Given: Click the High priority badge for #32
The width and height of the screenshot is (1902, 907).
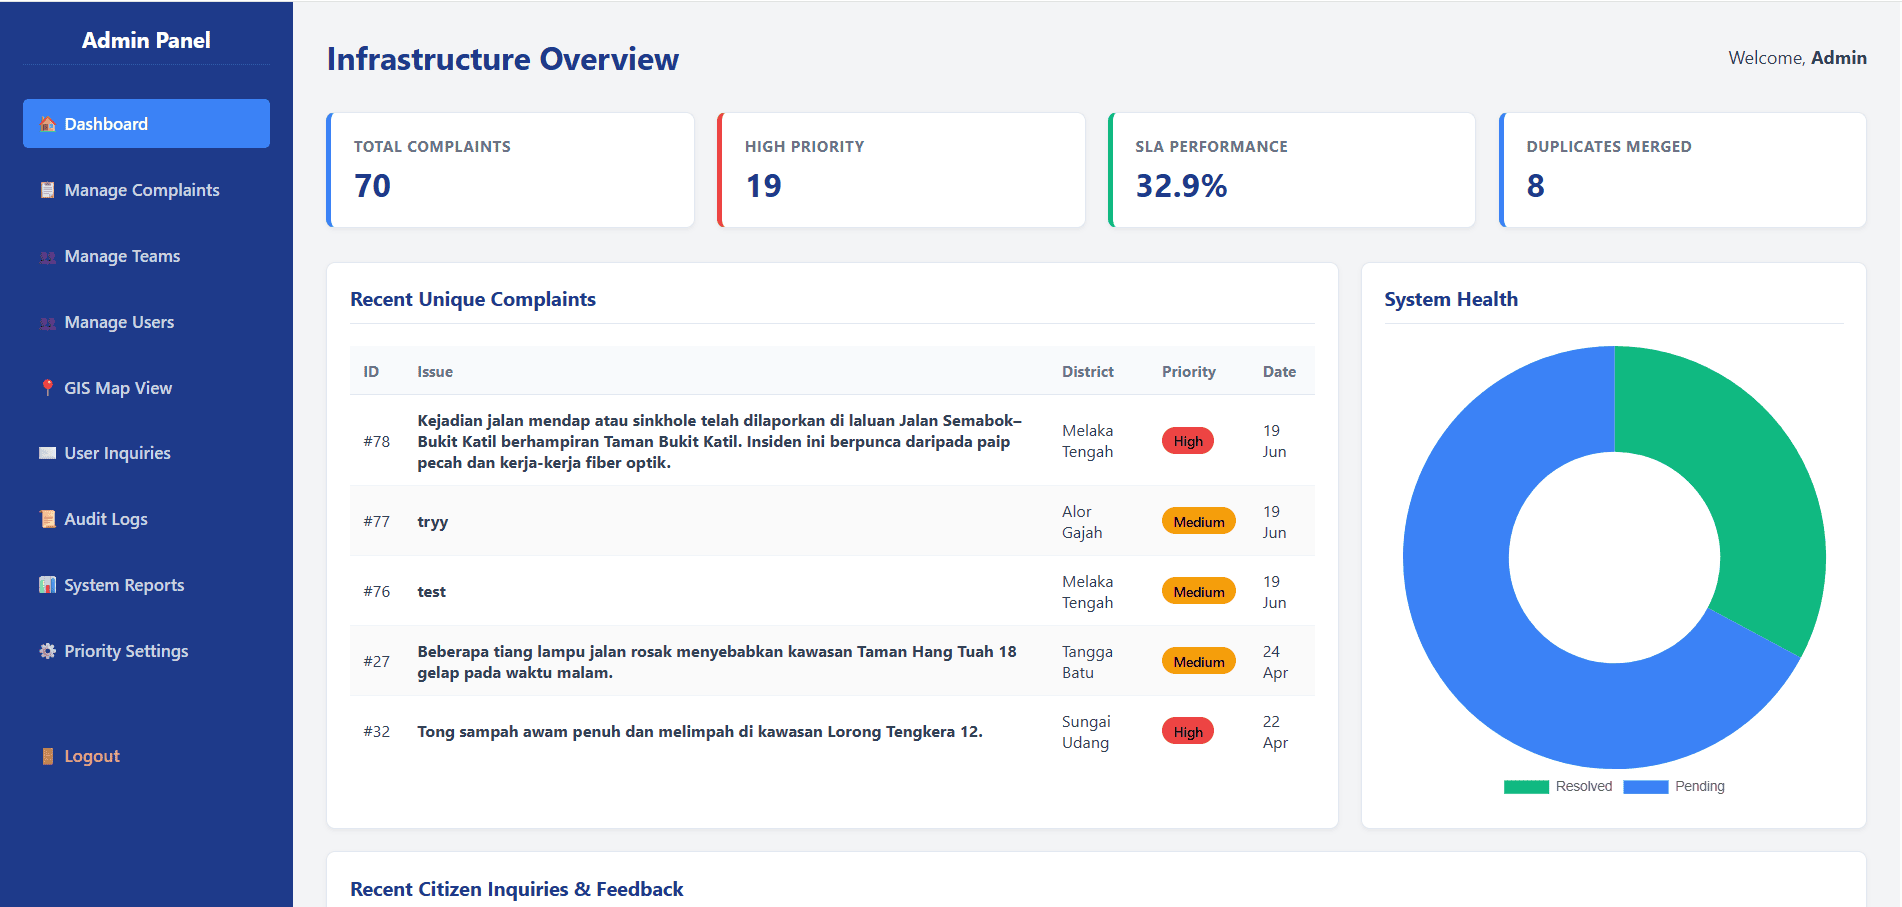Looking at the screenshot, I should click(1188, 732).
